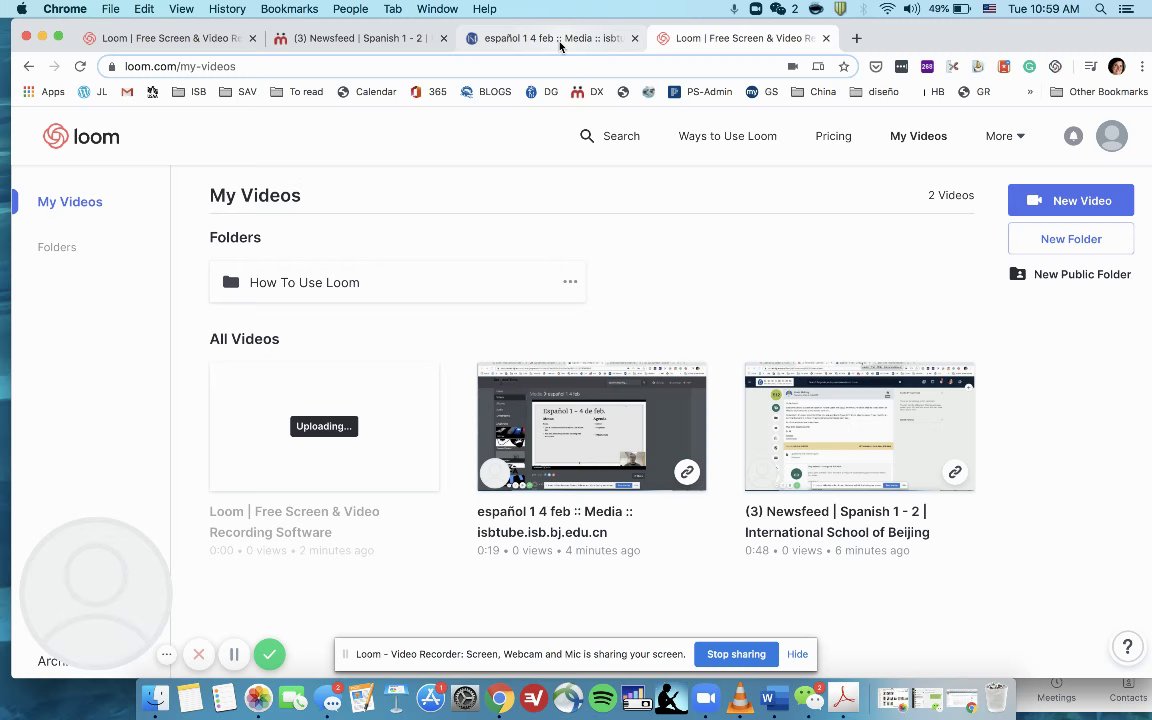Image resolution: width=1152 pixels, height=720 pixels.
Task: Click the help question mark button
Action: (1127, 647)
